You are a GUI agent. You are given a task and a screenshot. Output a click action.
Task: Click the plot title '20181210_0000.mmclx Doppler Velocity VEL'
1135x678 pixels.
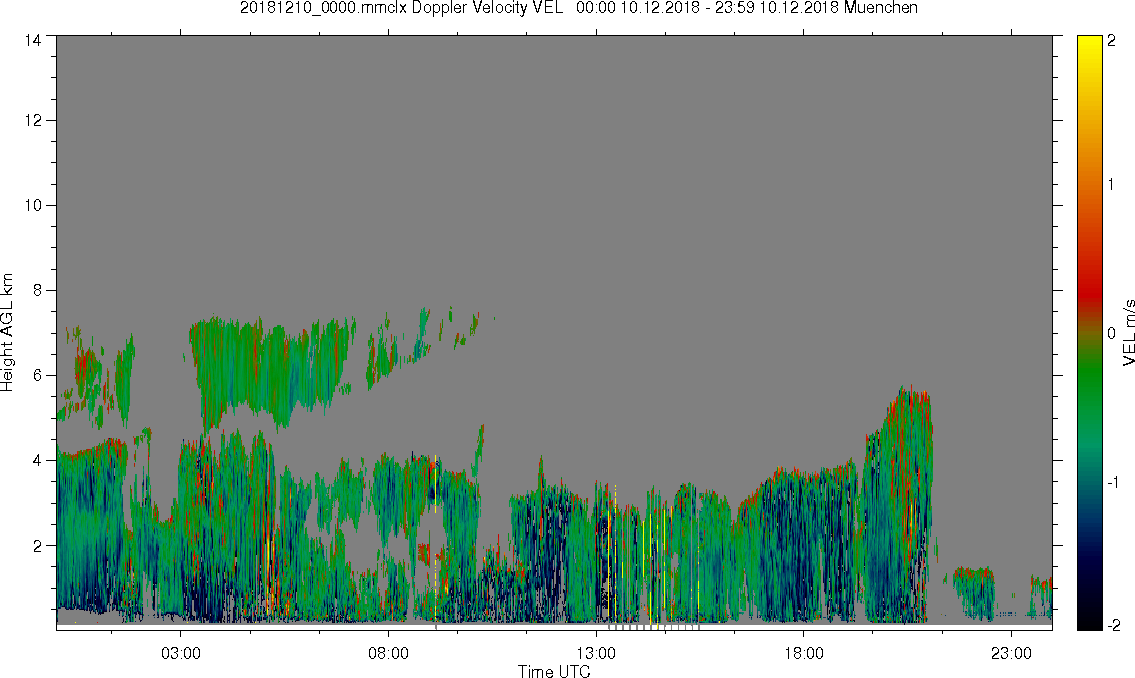401,8
